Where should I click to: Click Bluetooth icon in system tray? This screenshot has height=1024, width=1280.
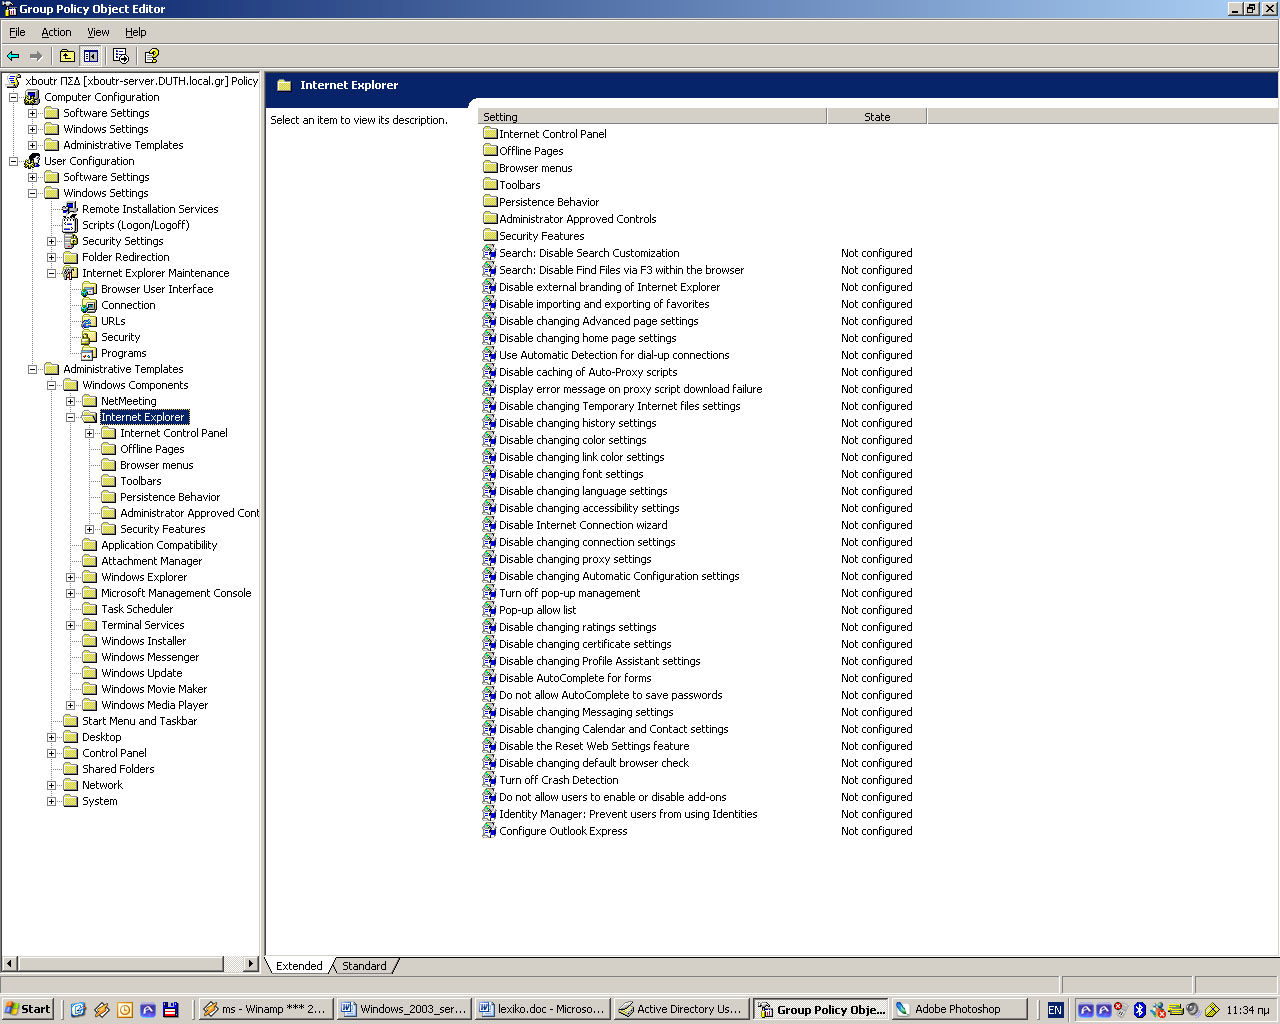click(1139, 1010)
